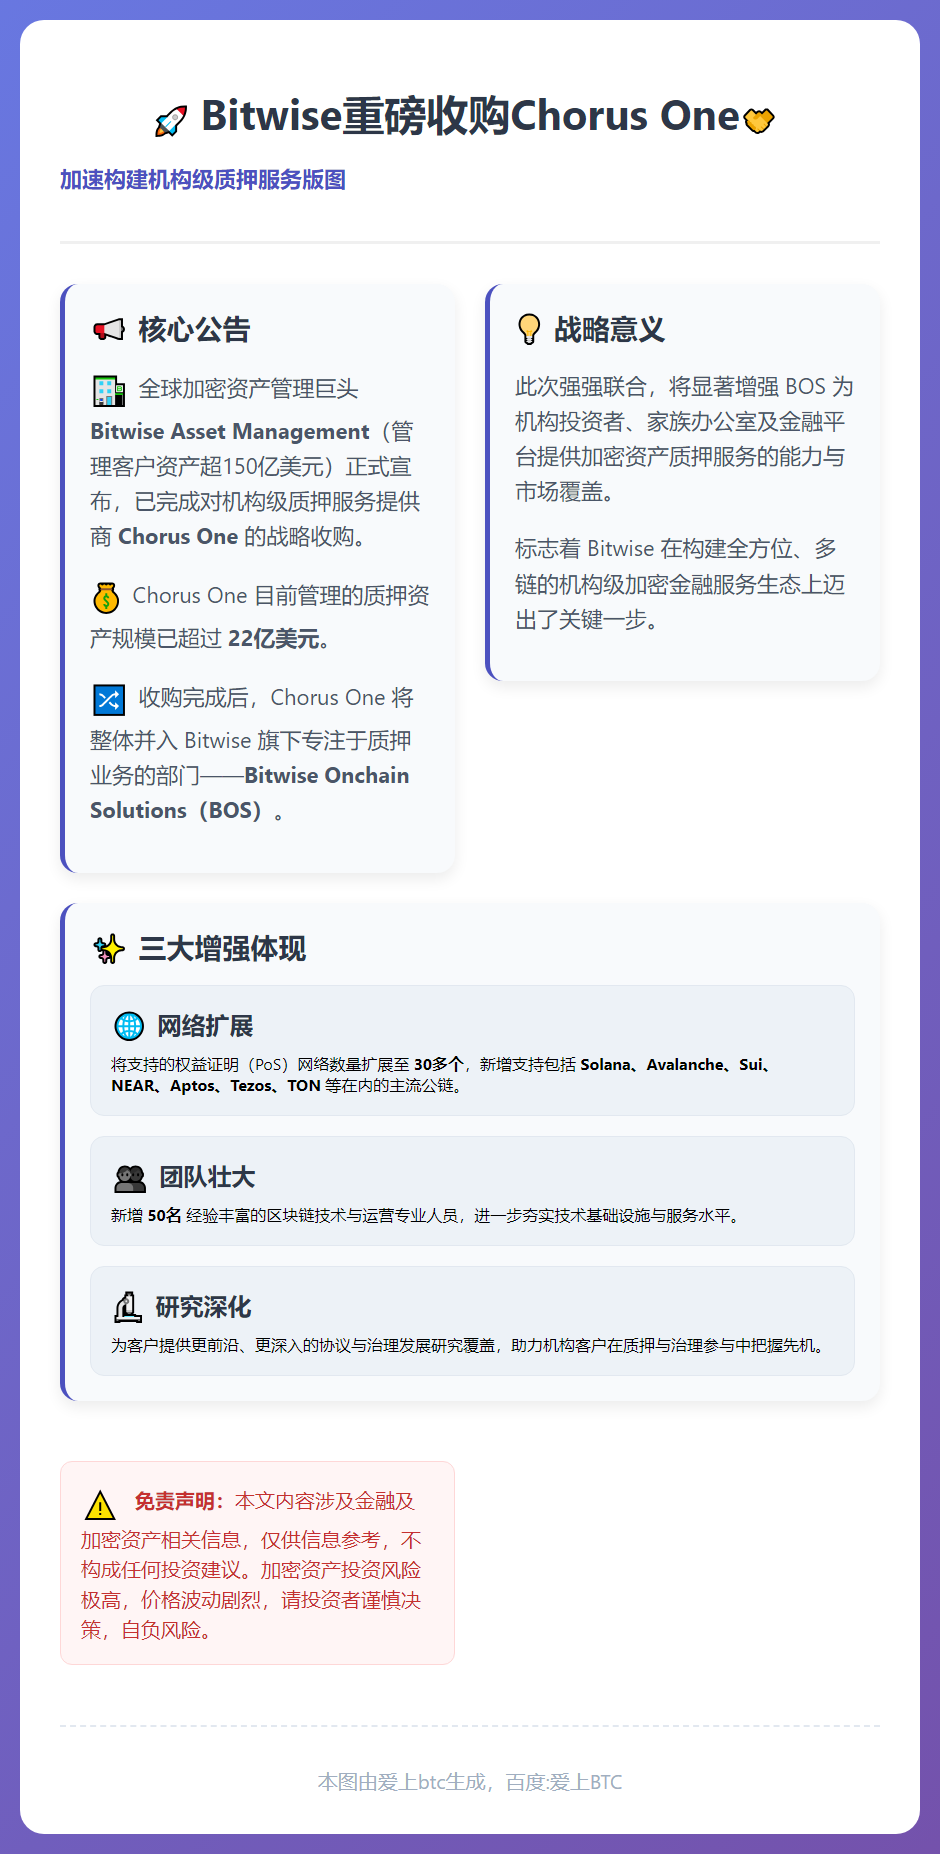
Task: Click the bold text Bitwise Asset Management
Action: coord(230,431)
